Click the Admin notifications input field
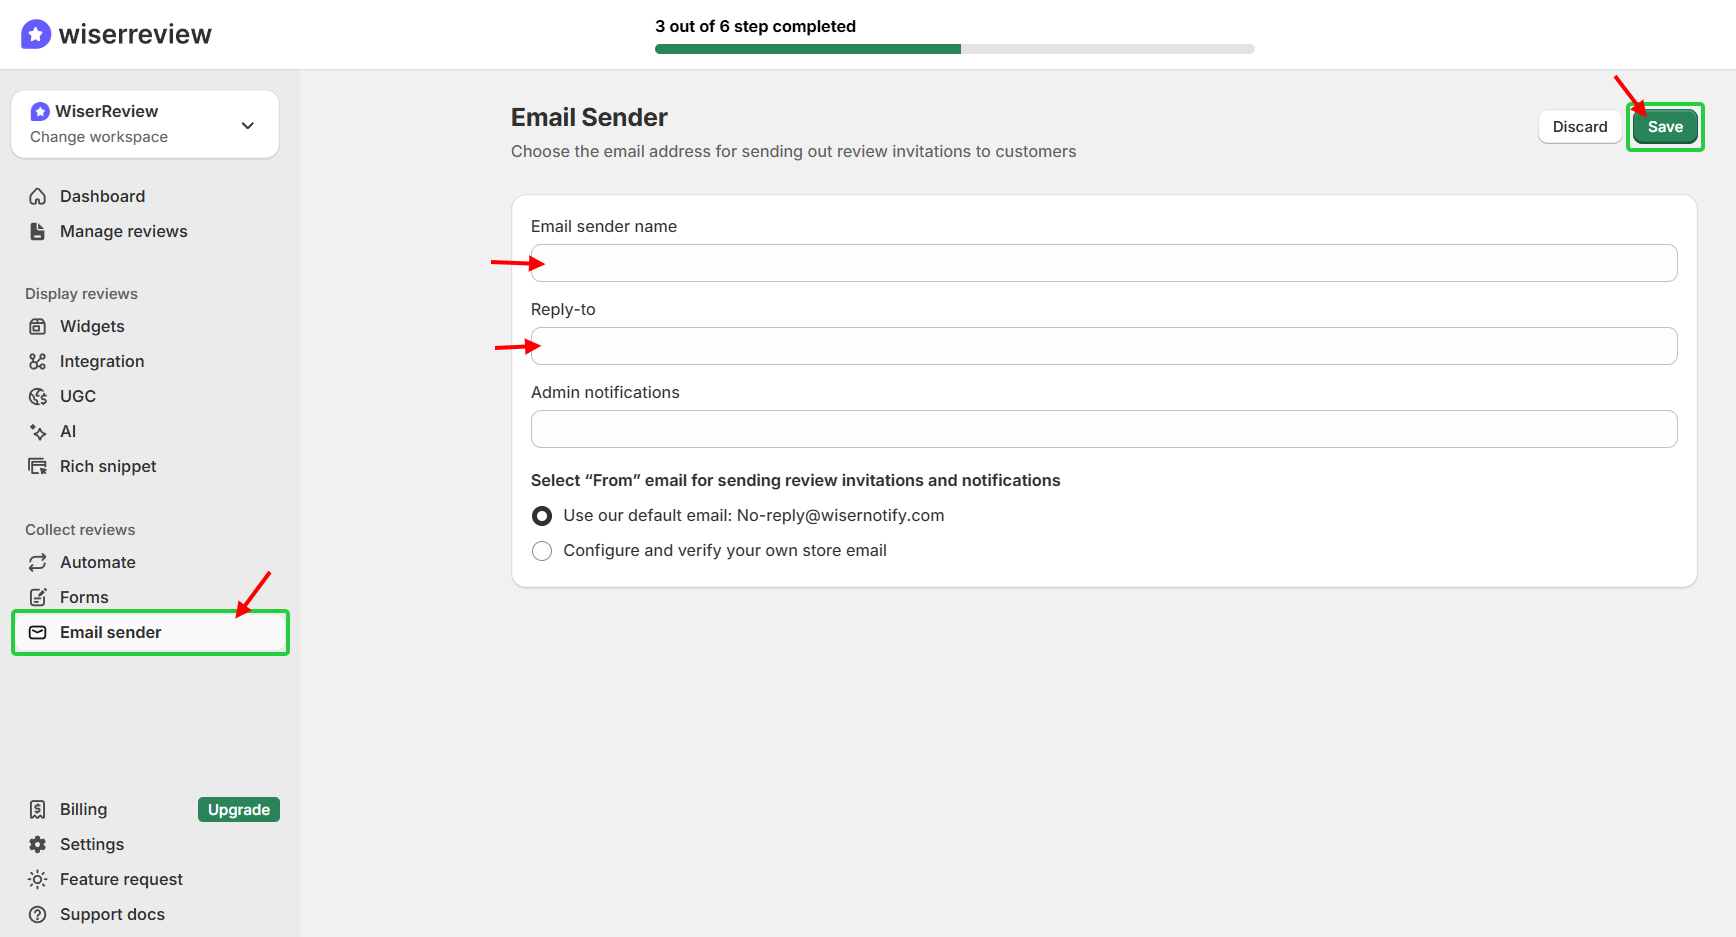The width and height of the screenshot is (1736, 937). (x=1103, y=429)
